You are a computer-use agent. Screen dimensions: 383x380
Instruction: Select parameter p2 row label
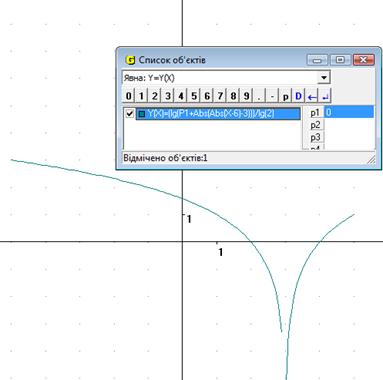pos(315,125)
